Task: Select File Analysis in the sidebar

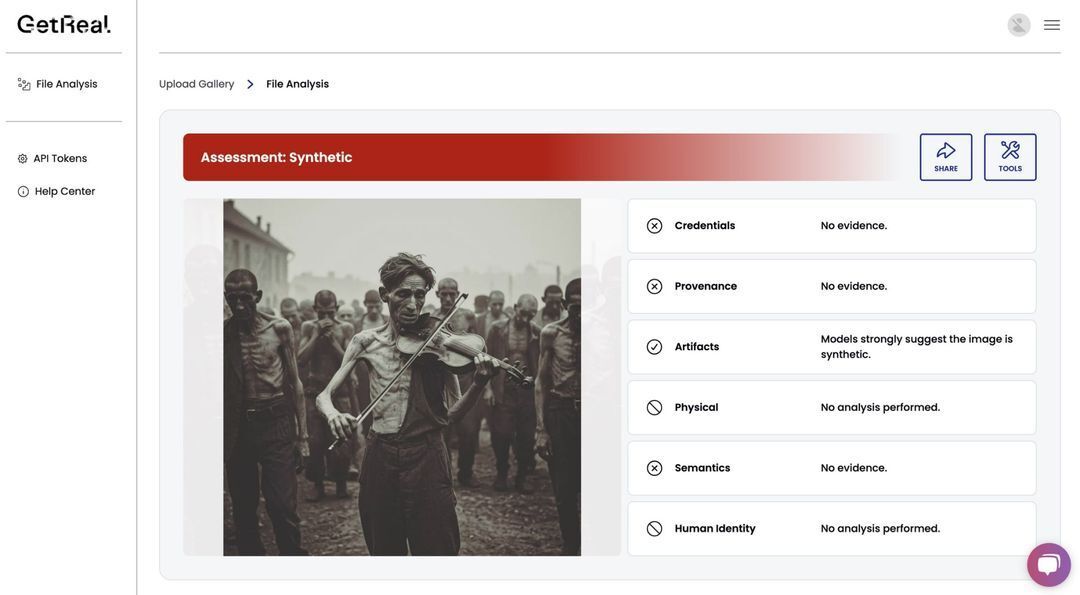Action: click(x=66, y=84)
